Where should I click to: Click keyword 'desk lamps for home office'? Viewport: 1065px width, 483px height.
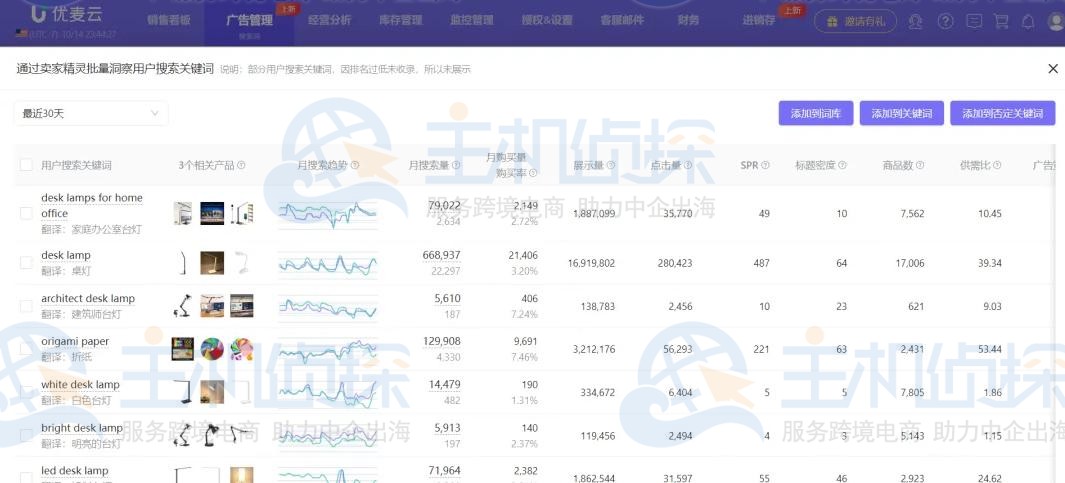[x=92, y=205]
